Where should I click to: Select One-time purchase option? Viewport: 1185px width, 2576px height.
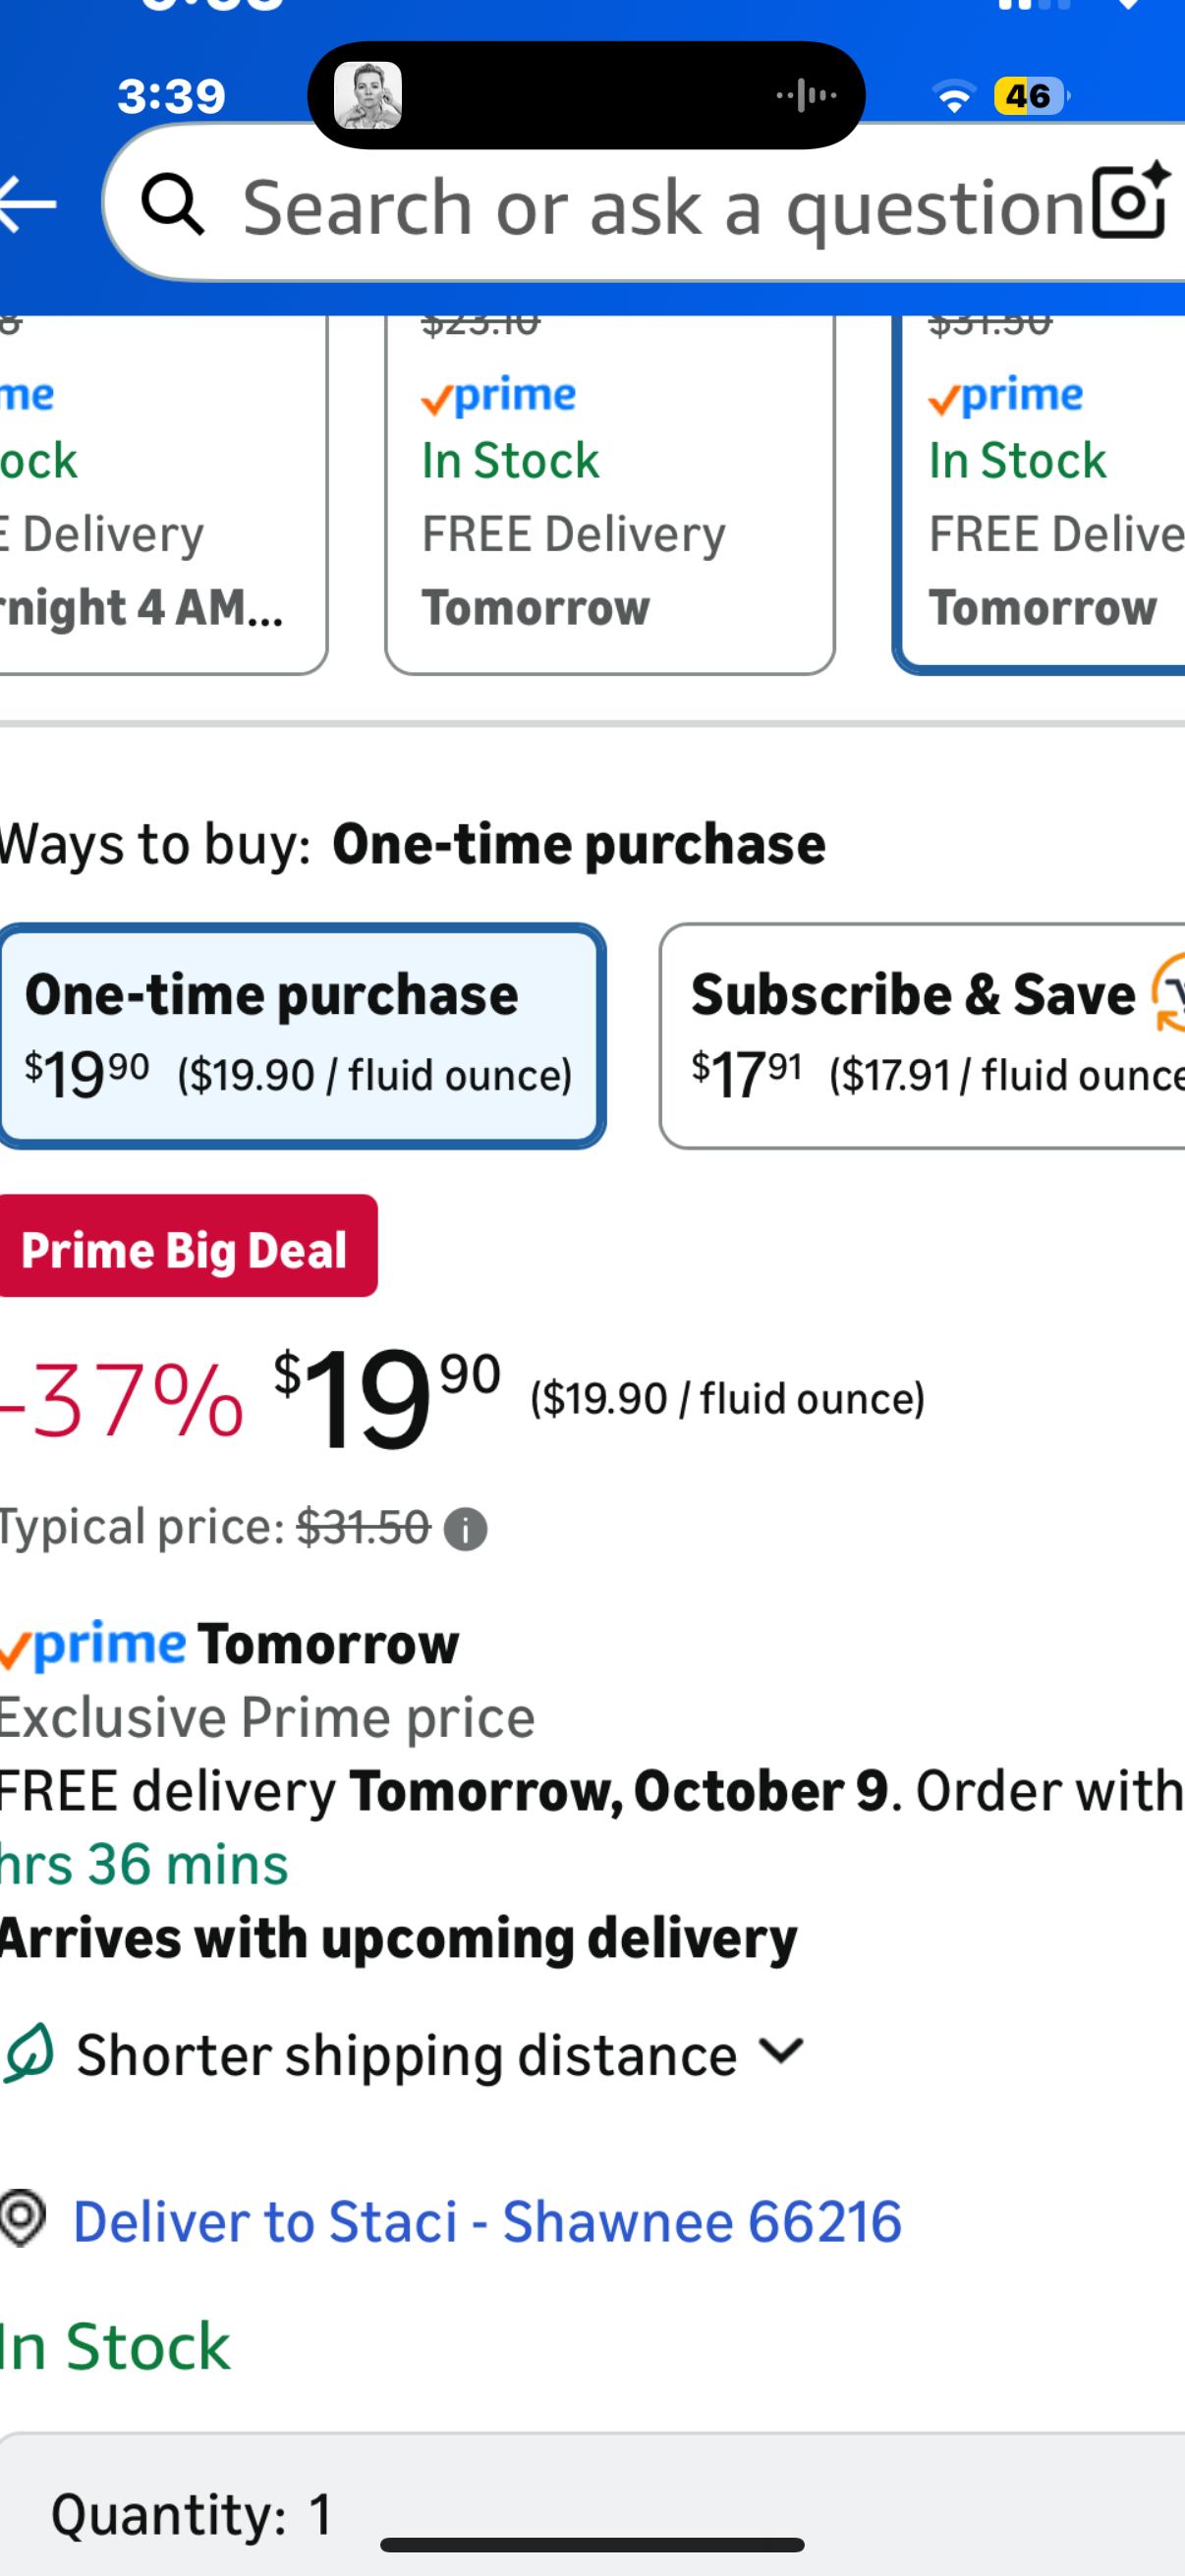[301, 1036]
